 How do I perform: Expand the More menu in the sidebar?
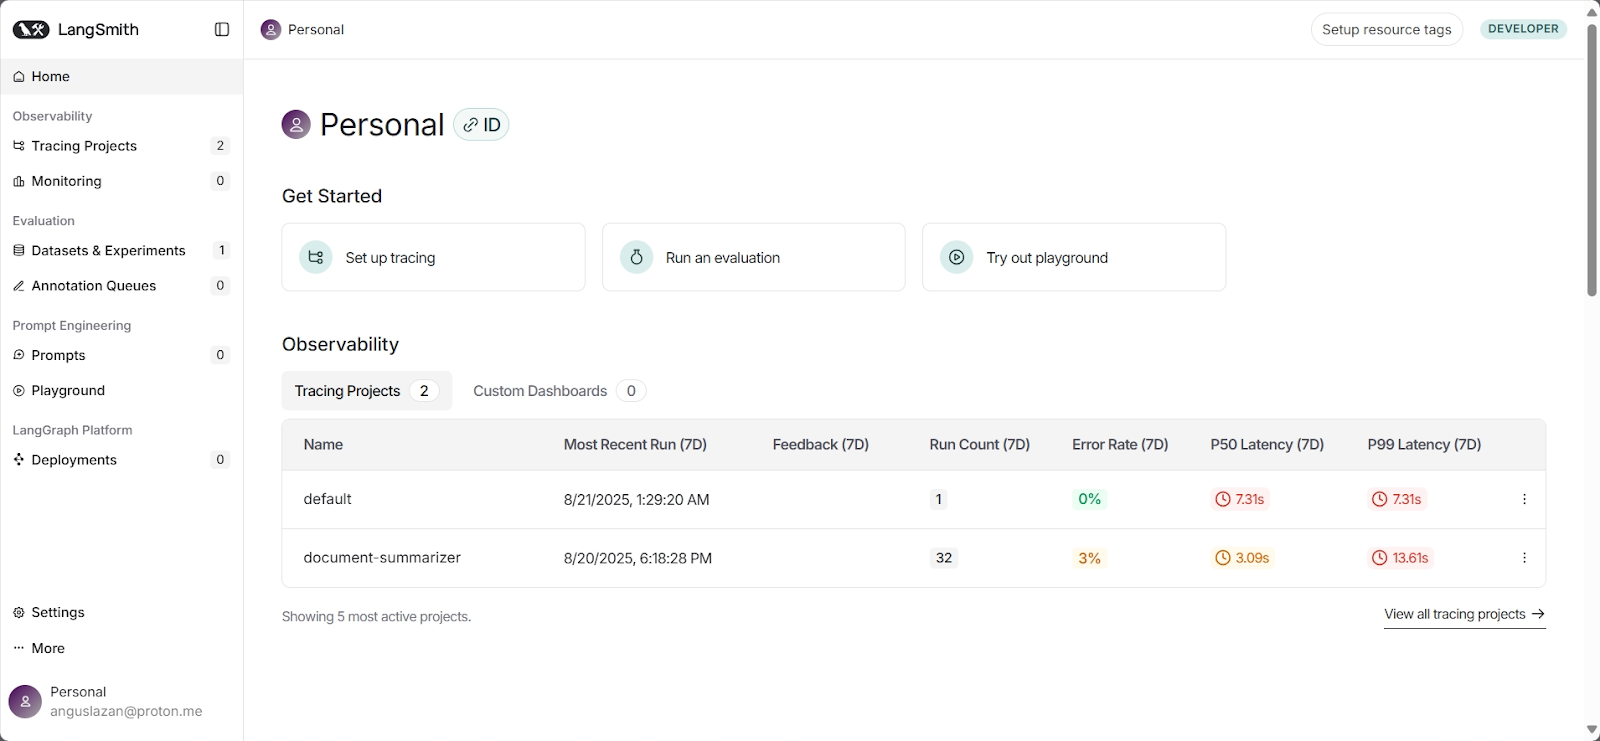122,648
